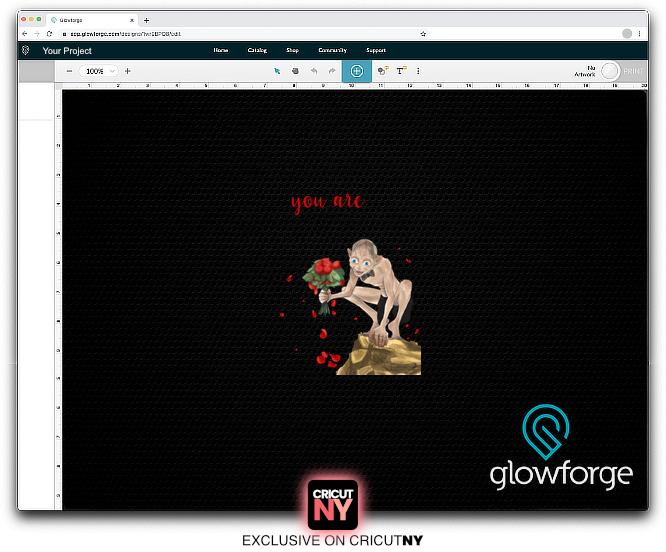Click the Print button

[x=633, y=71]
